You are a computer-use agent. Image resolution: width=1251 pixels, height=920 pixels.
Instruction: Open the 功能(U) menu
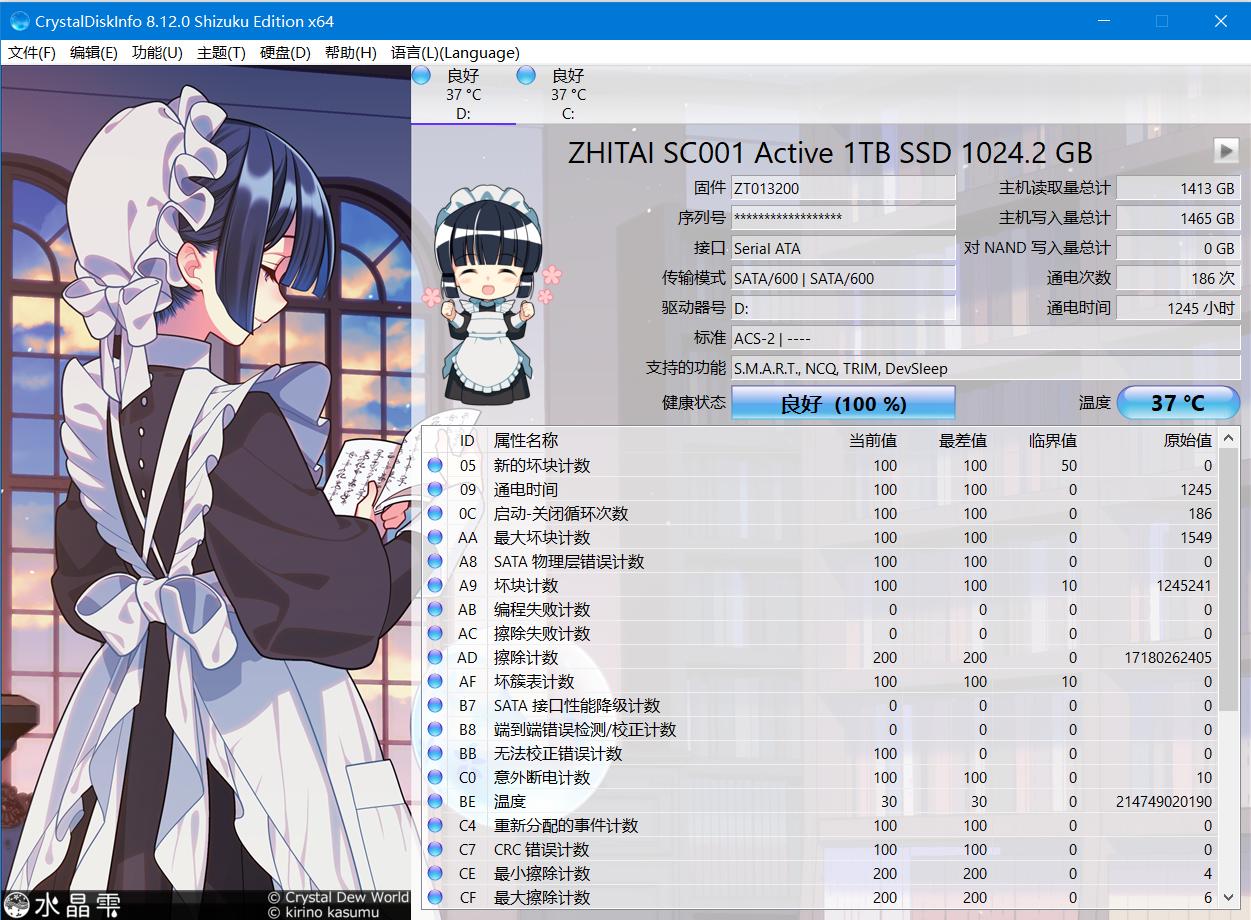click(157, 53)
